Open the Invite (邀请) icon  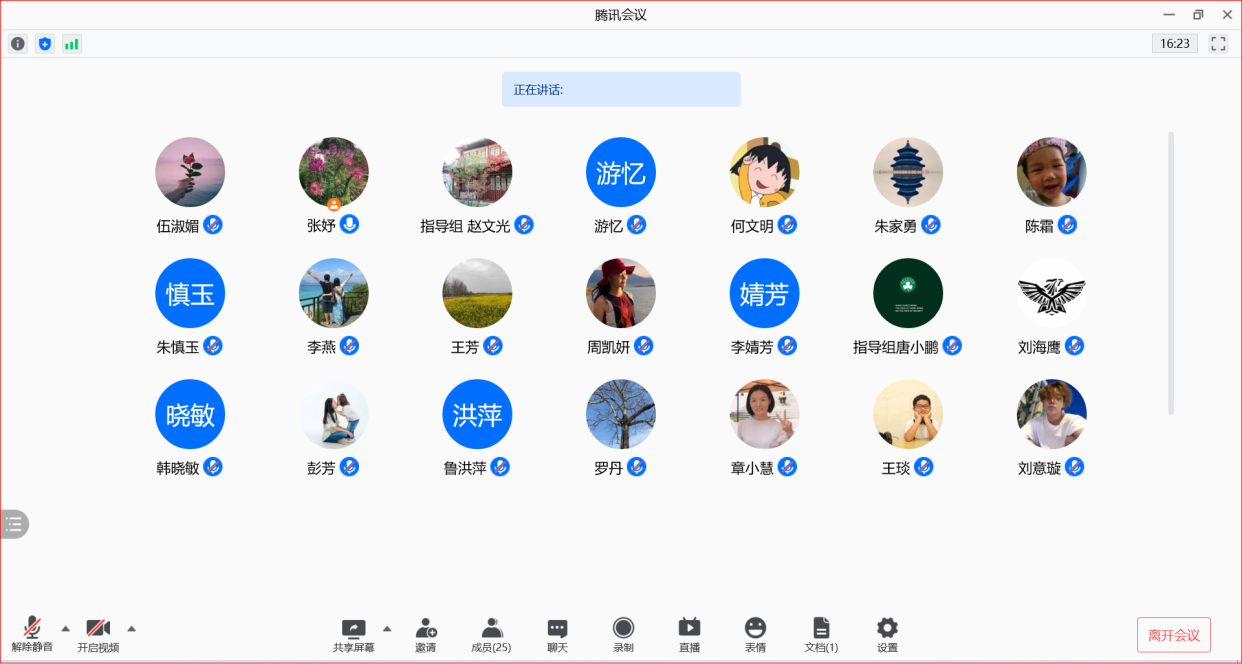click(426, 634)
